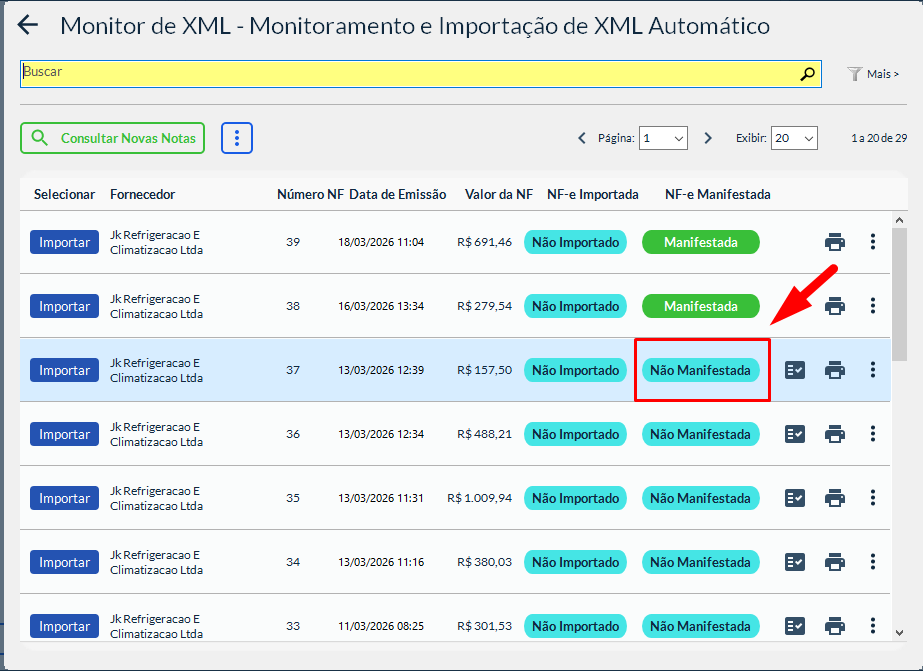Click the back arrow icon
The width and height of the screenshot is (923, 671).
coord(28,26)
